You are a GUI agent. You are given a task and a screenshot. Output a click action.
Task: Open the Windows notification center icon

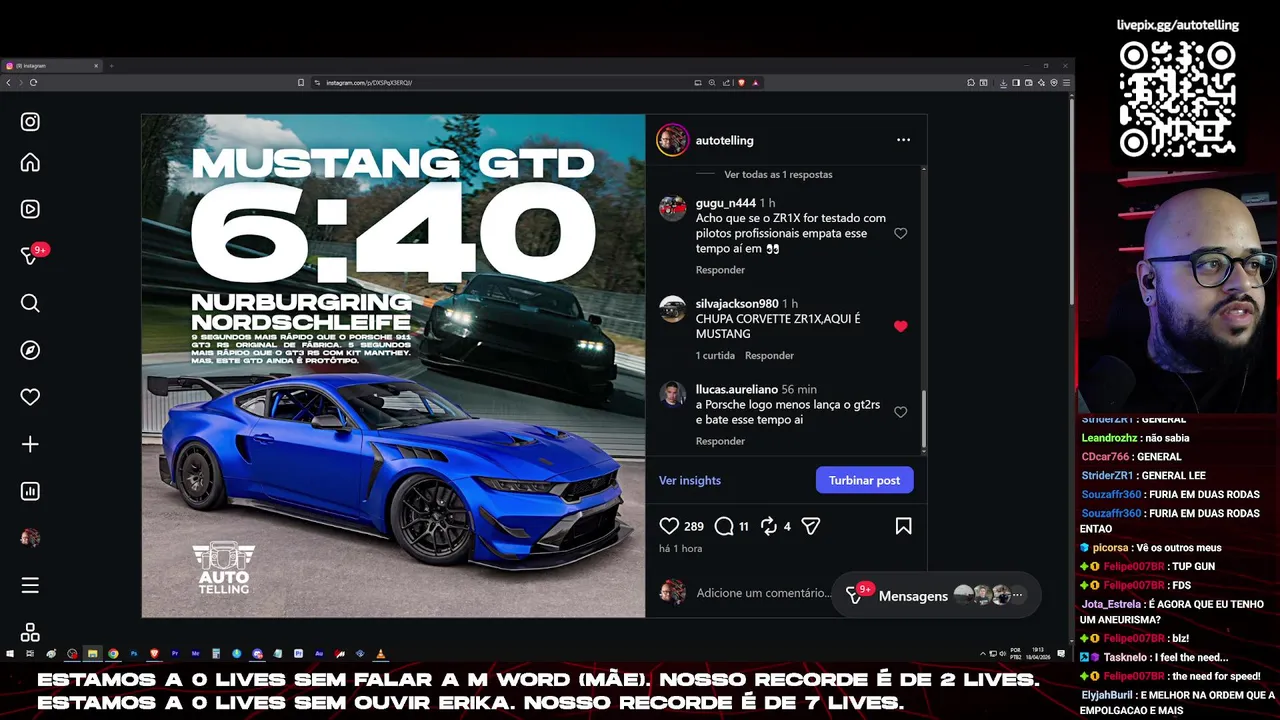pyautogui.click(x=1061, y=653)
